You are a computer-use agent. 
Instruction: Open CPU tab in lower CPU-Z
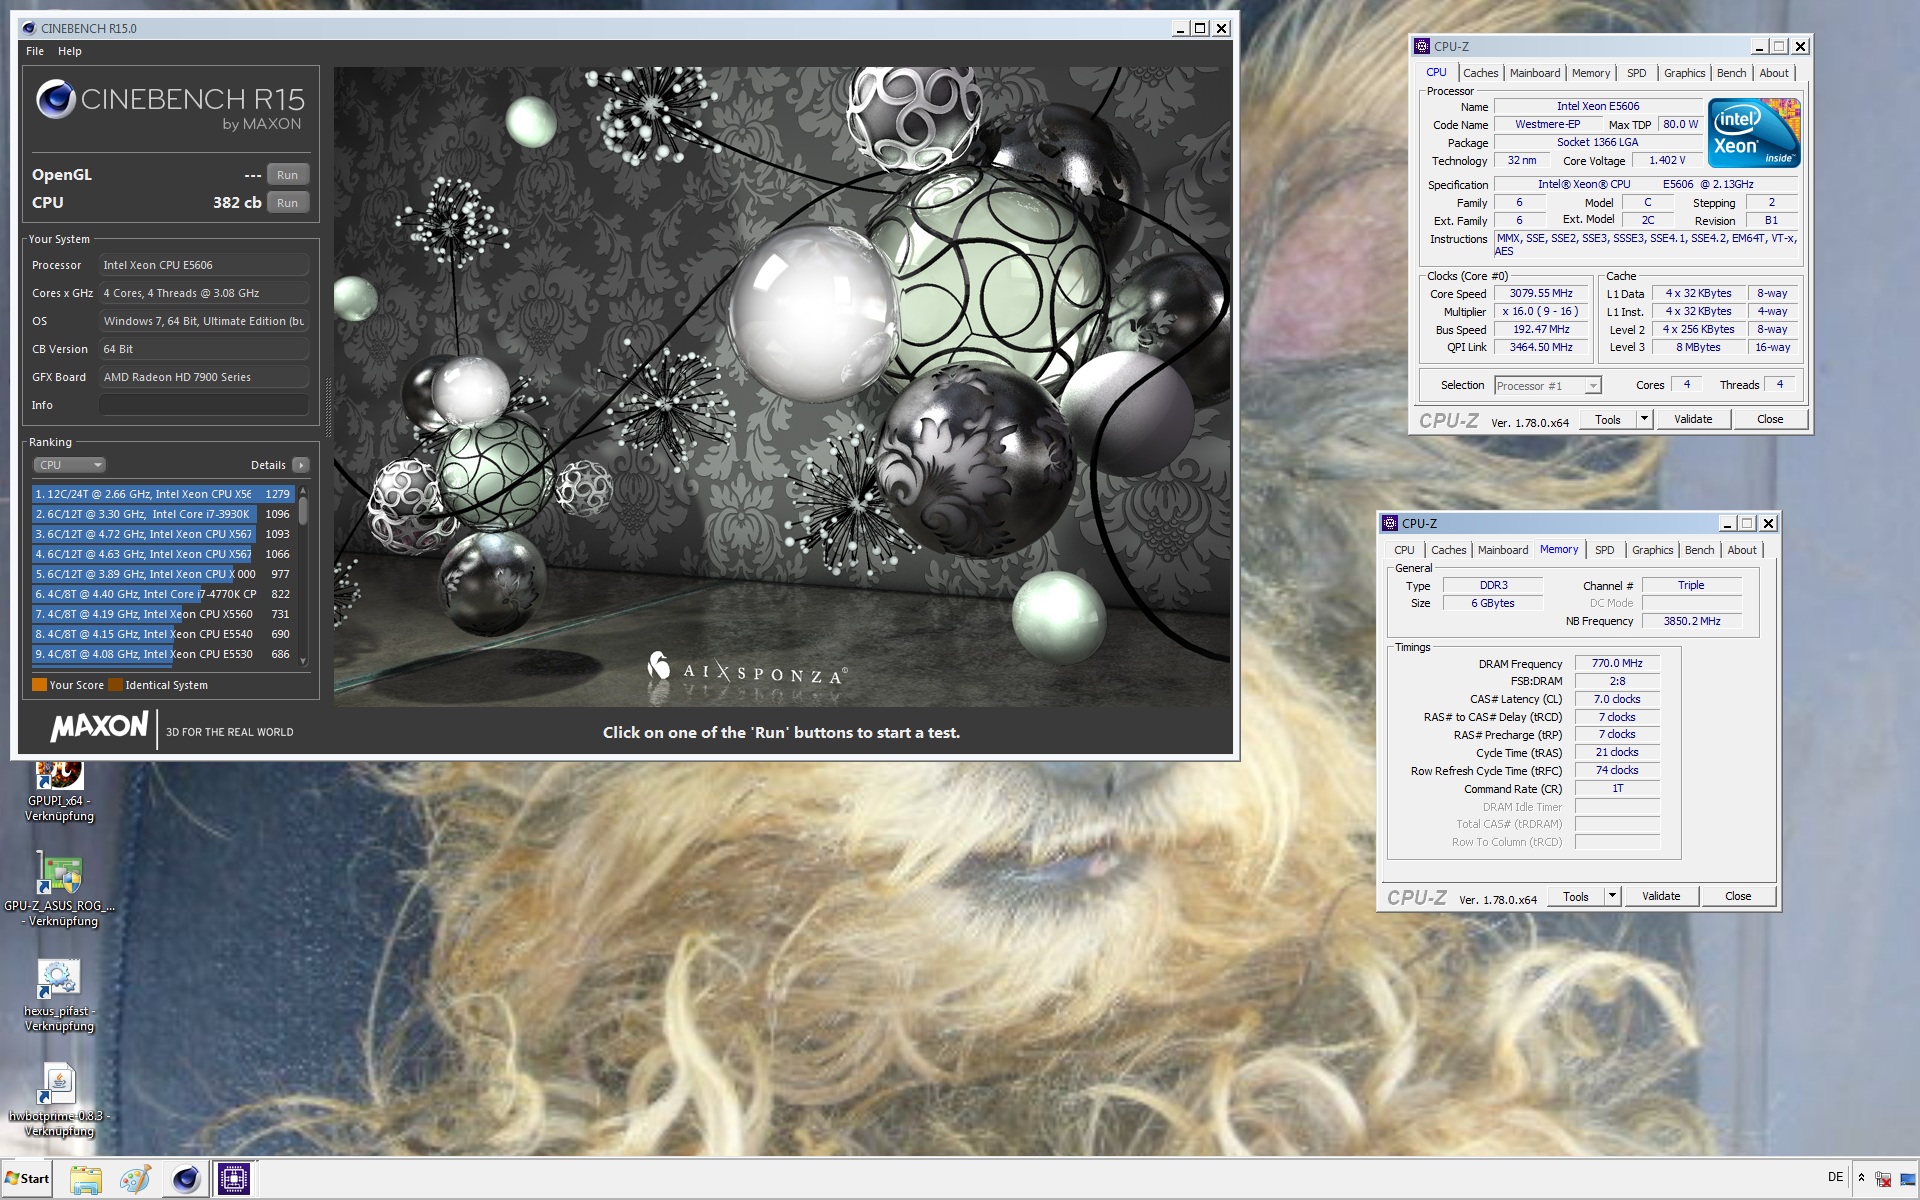coord(1404,550)
